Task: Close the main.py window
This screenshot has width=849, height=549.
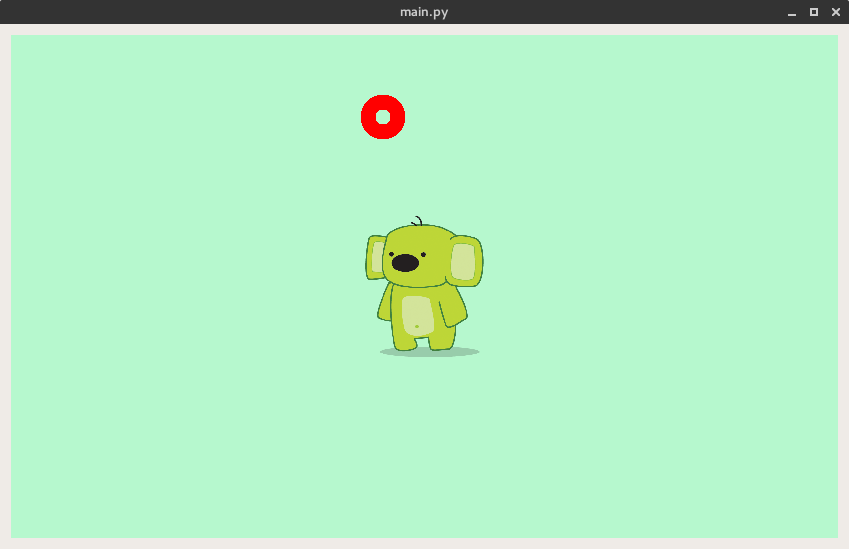Action: [836, 12]
